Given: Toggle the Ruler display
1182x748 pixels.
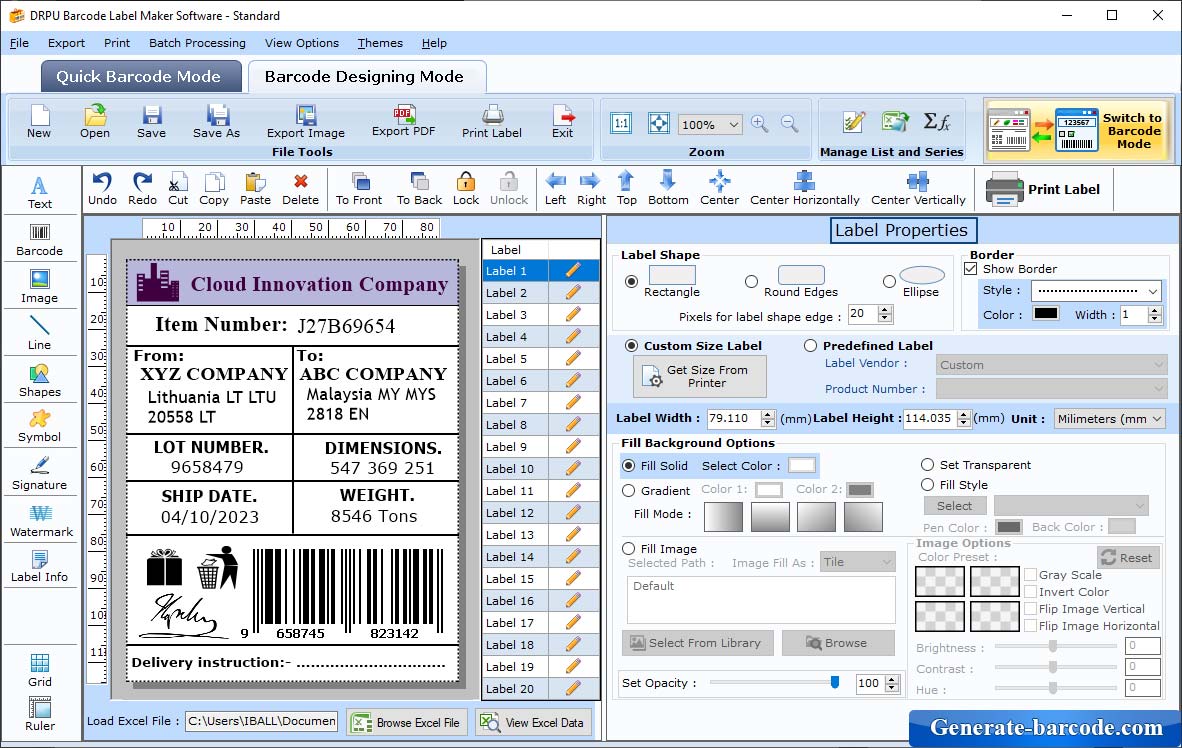Looking at the screenshot, I should click(39, 715).
